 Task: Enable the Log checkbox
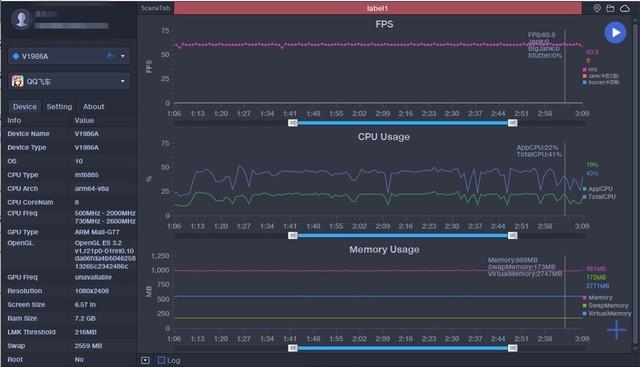162,360
